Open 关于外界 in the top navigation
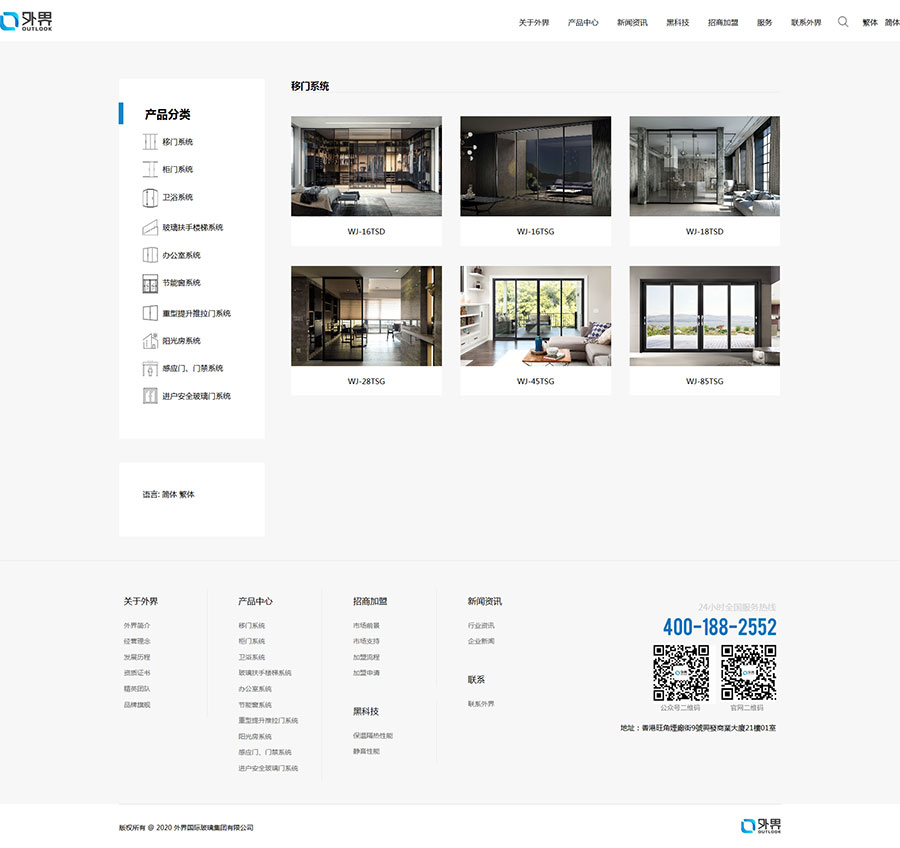This screenshot has width=900, height=848. (534, 22)
